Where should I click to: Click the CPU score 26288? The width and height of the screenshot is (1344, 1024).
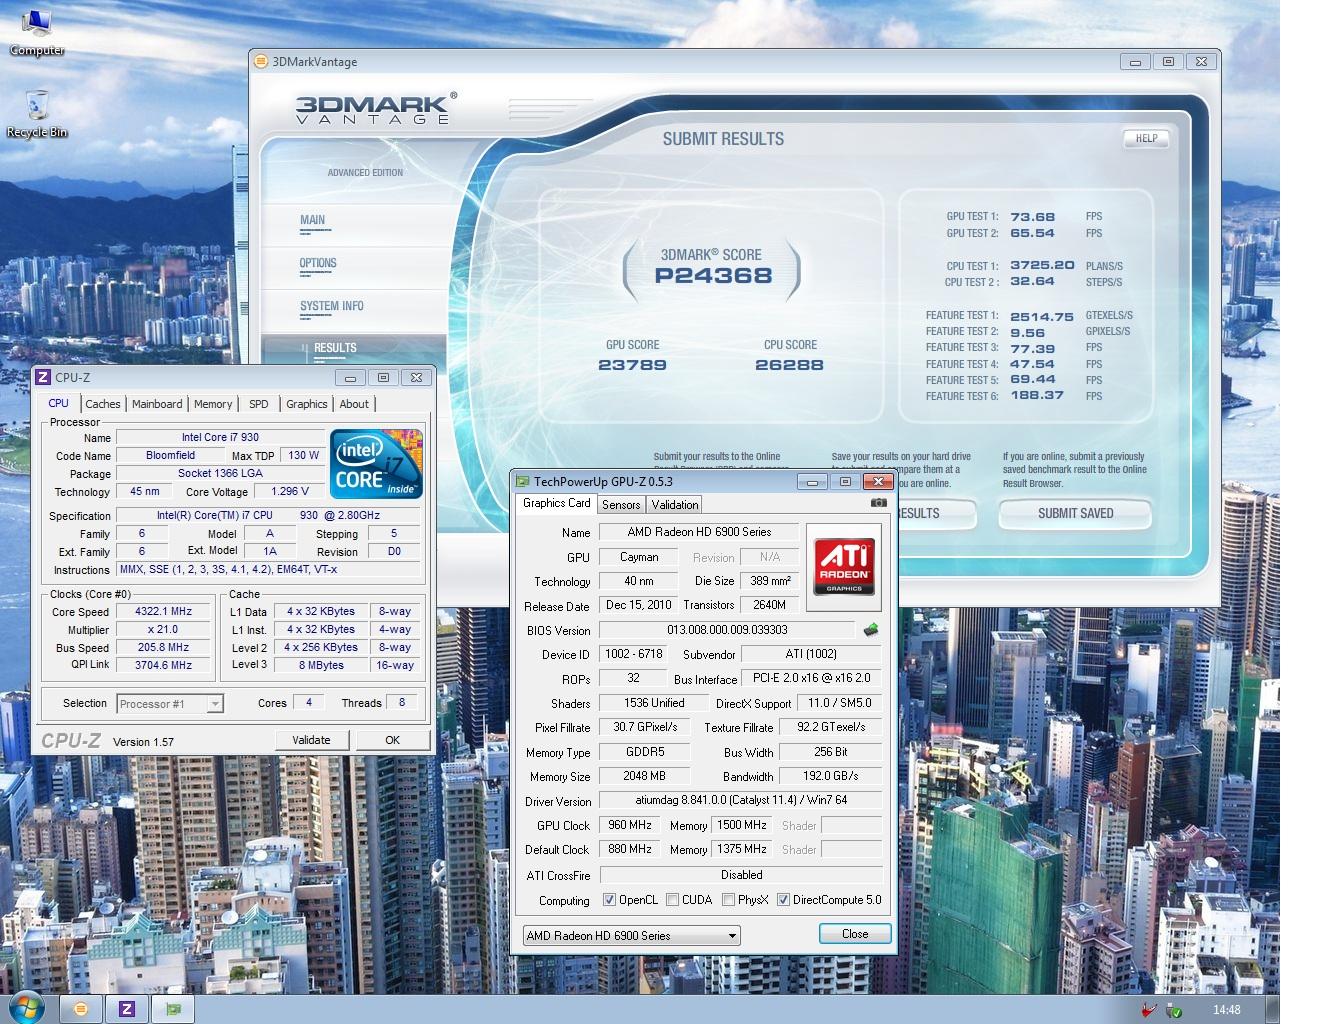[790, 365]
